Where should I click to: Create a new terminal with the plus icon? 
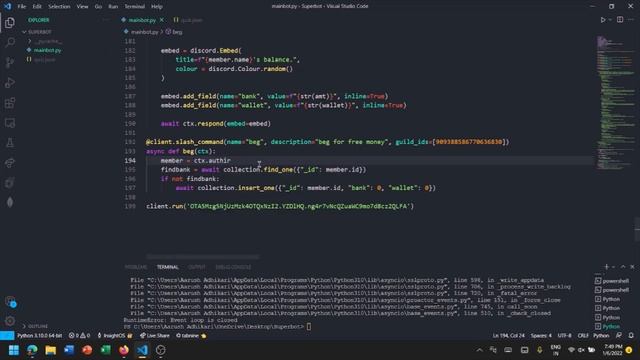[x=607, y=267]
